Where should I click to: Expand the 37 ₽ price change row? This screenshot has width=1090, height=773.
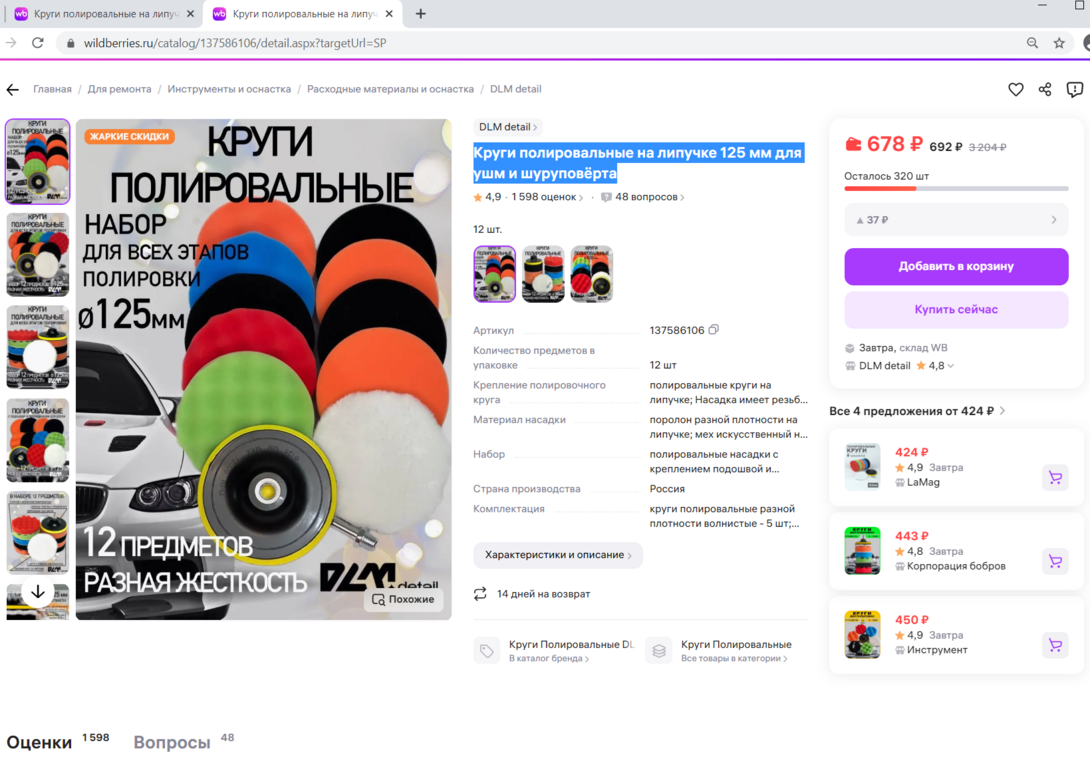956,220
